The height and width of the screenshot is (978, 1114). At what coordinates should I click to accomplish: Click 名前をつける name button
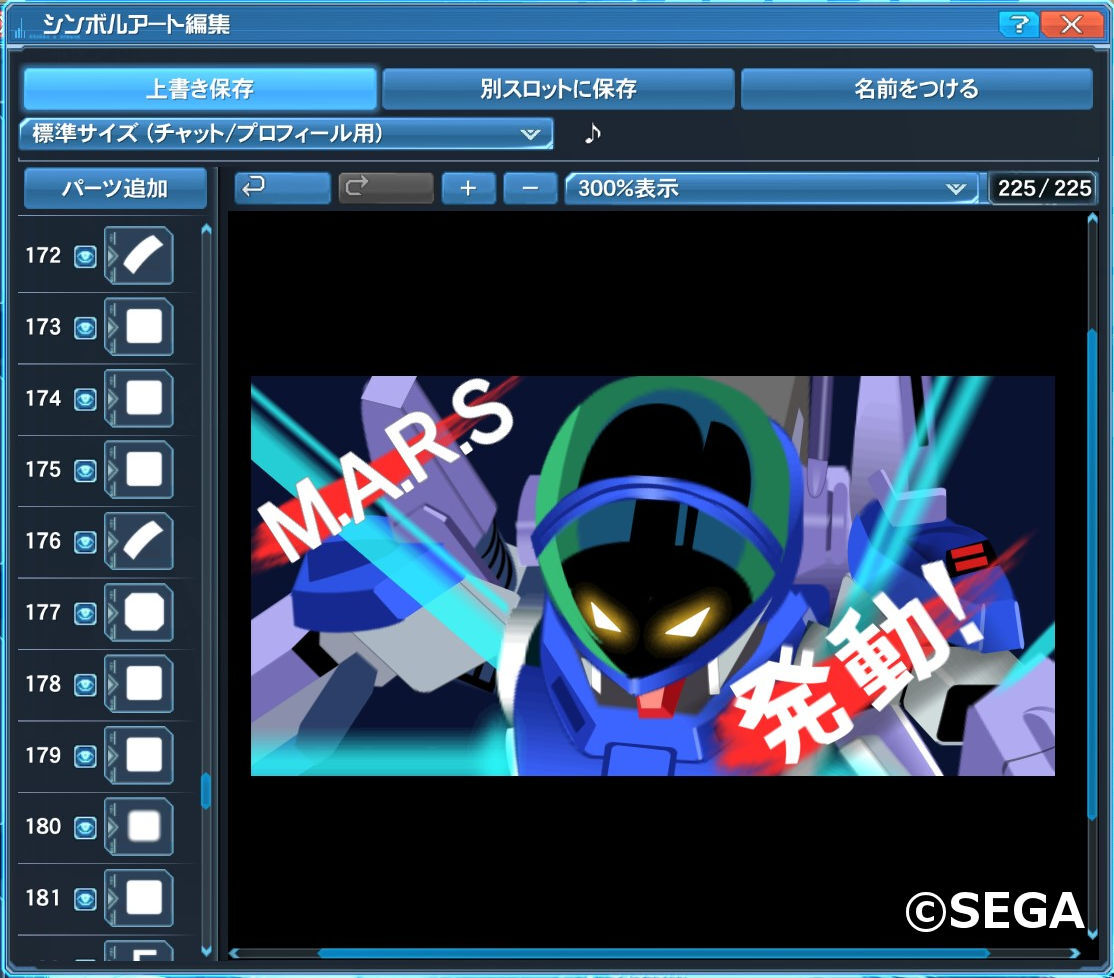pyautogui.click(x=916, y=89)
